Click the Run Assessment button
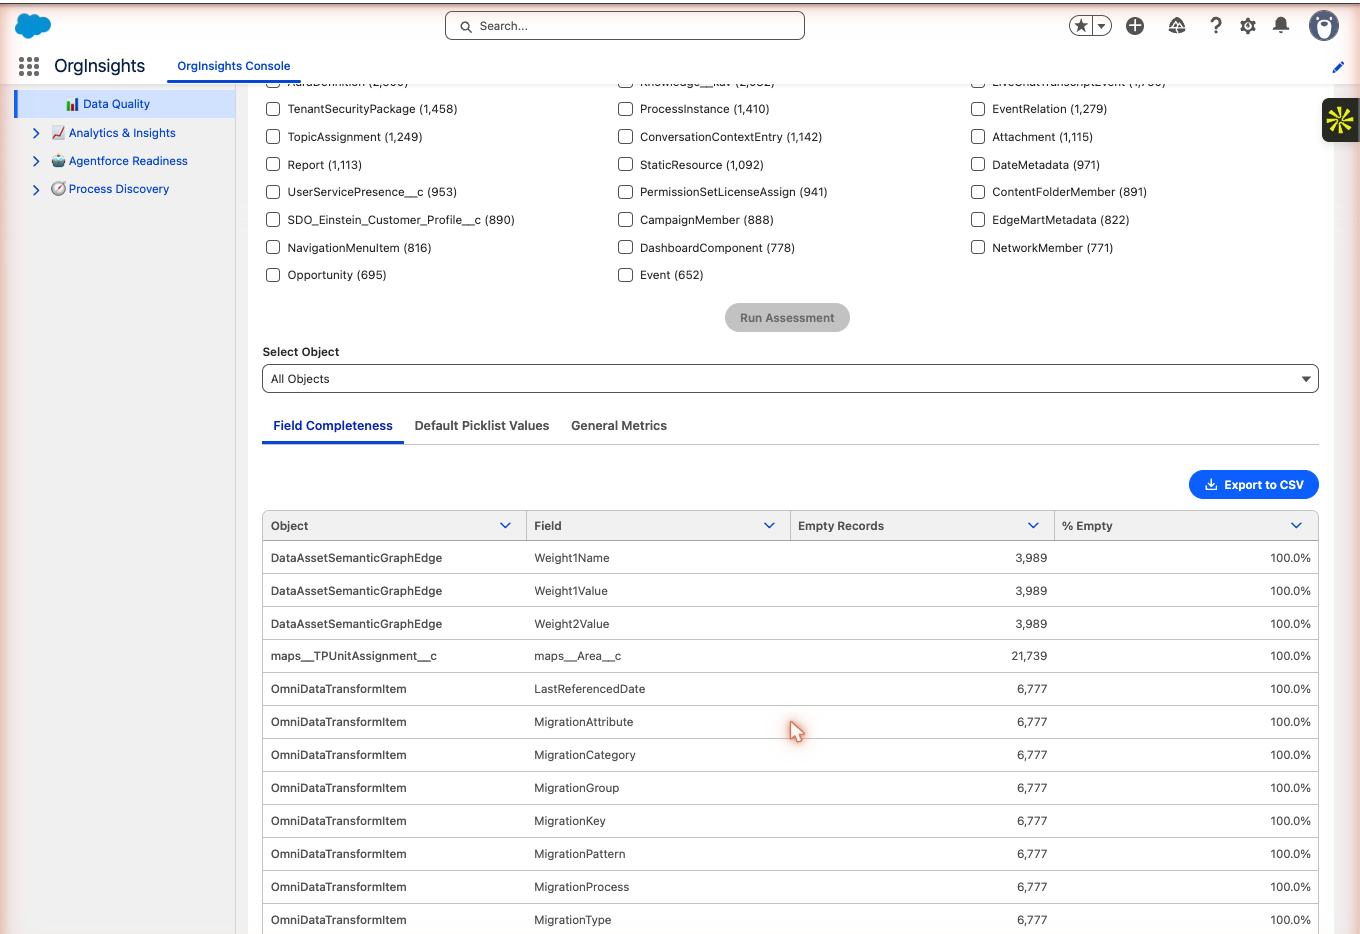 pos(787,318)
